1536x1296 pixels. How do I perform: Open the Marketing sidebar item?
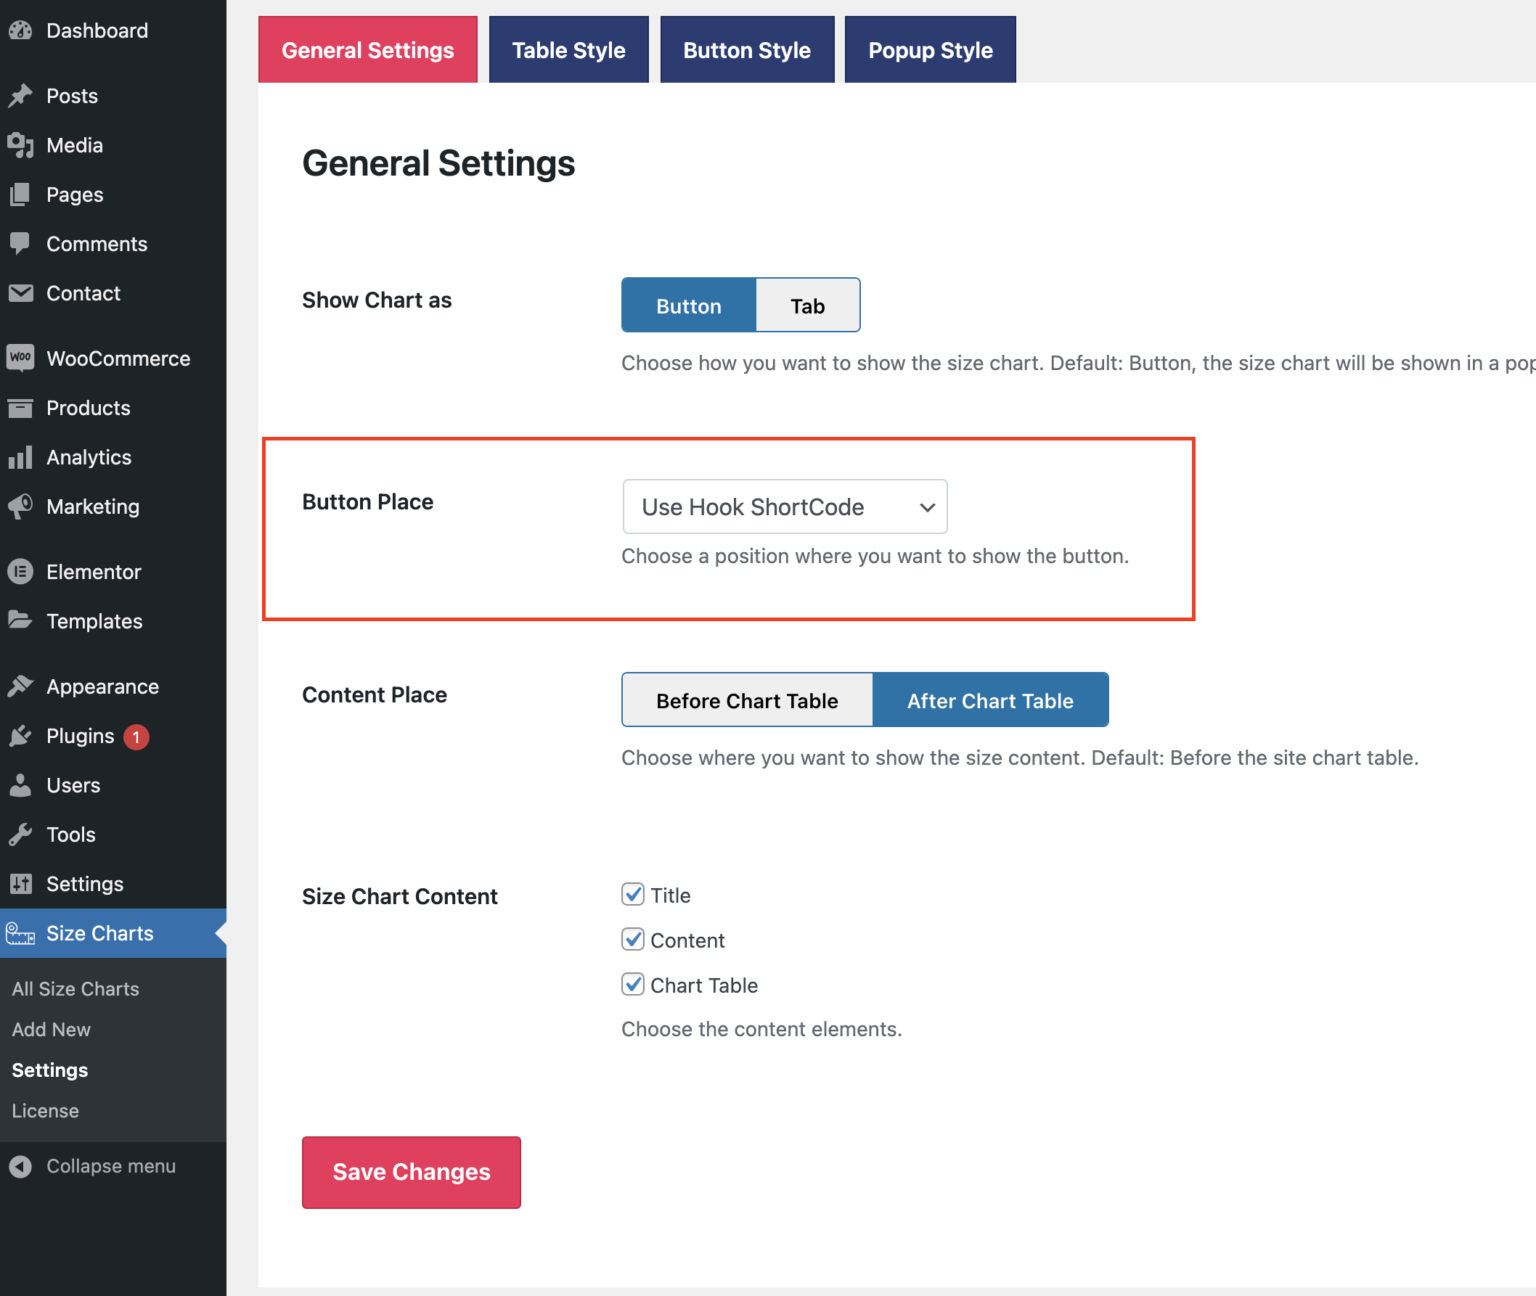pyautogui.click(x=93, y=507)
